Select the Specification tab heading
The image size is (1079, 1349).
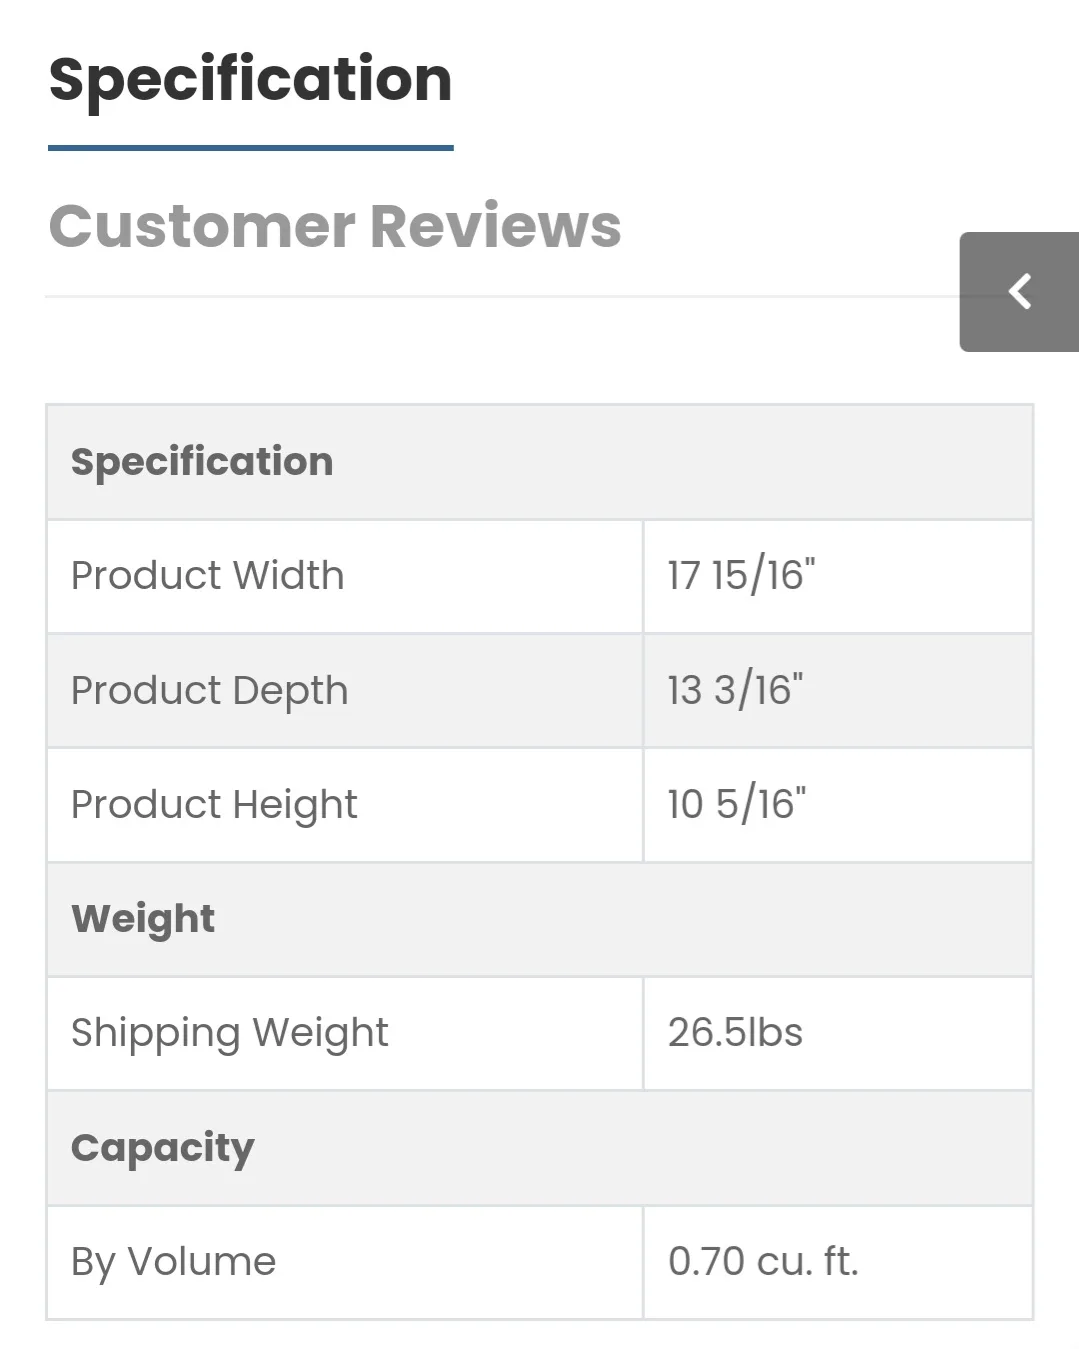pos(250,80)
